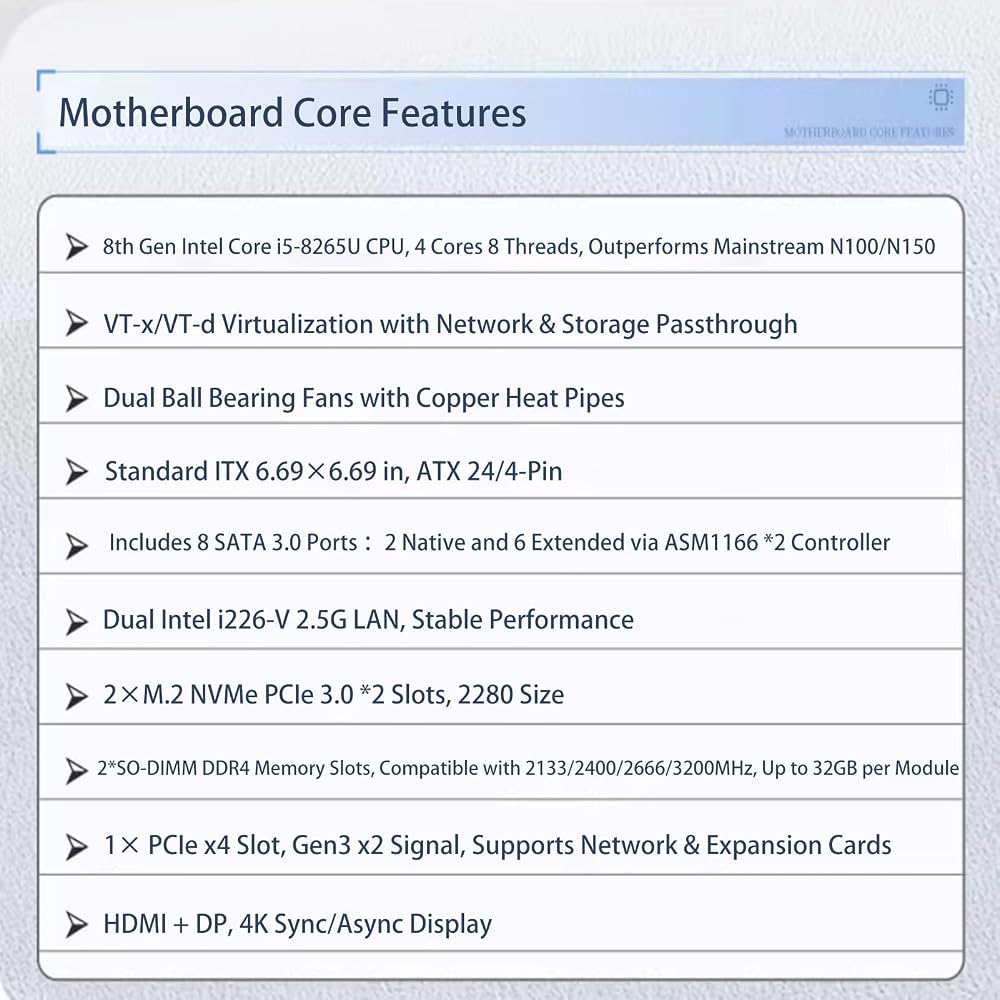Select the Dual Intel i226-V 2.5G LAN line

point(368,620)
